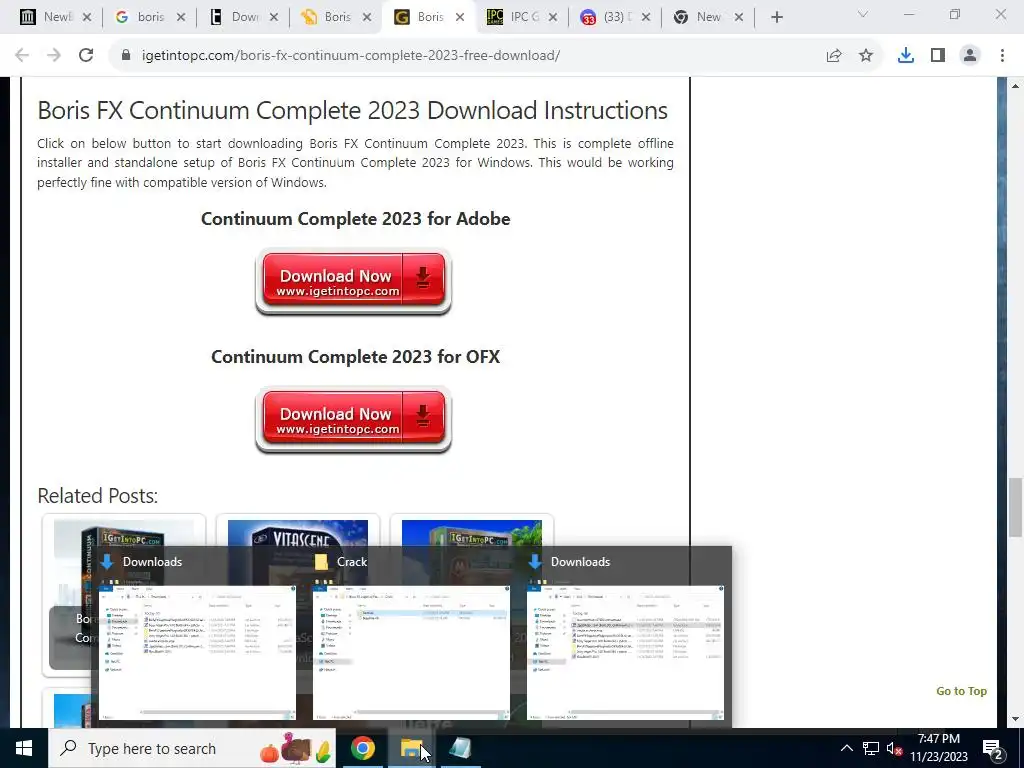
Task: Open a new browser tab
Action: (776, 17)
